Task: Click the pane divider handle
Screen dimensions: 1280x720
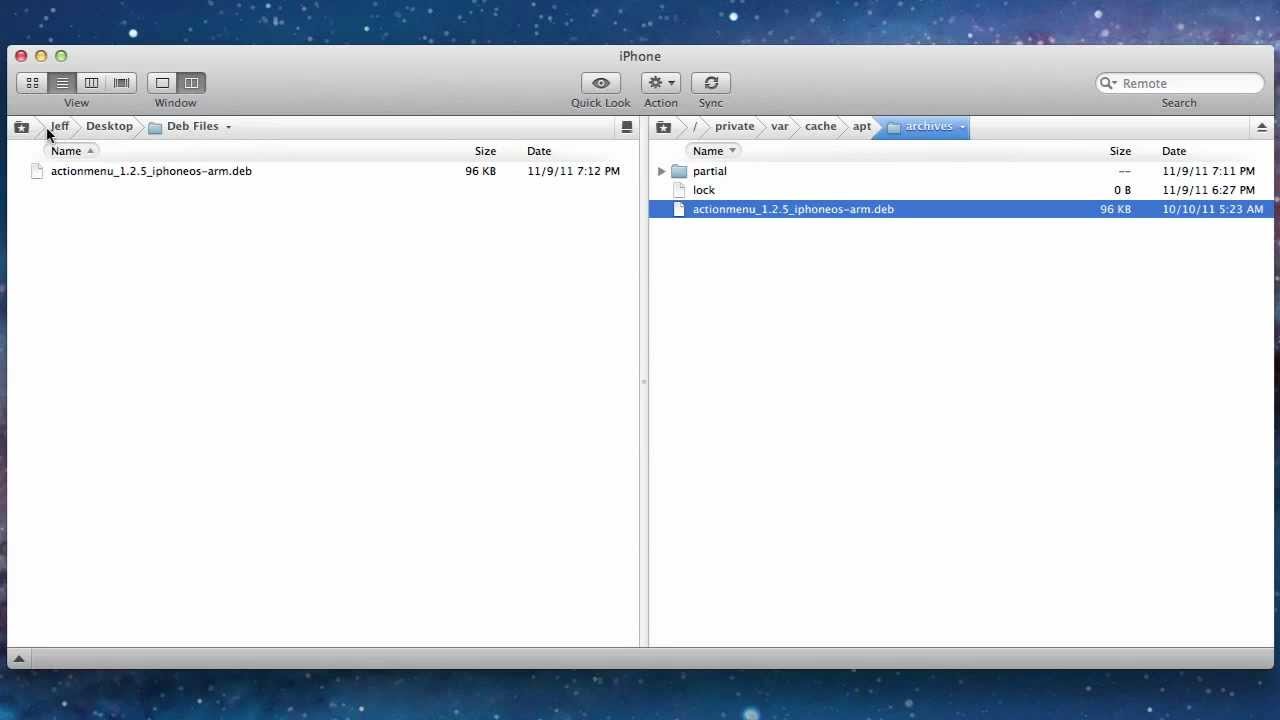Action: (644, 381)
